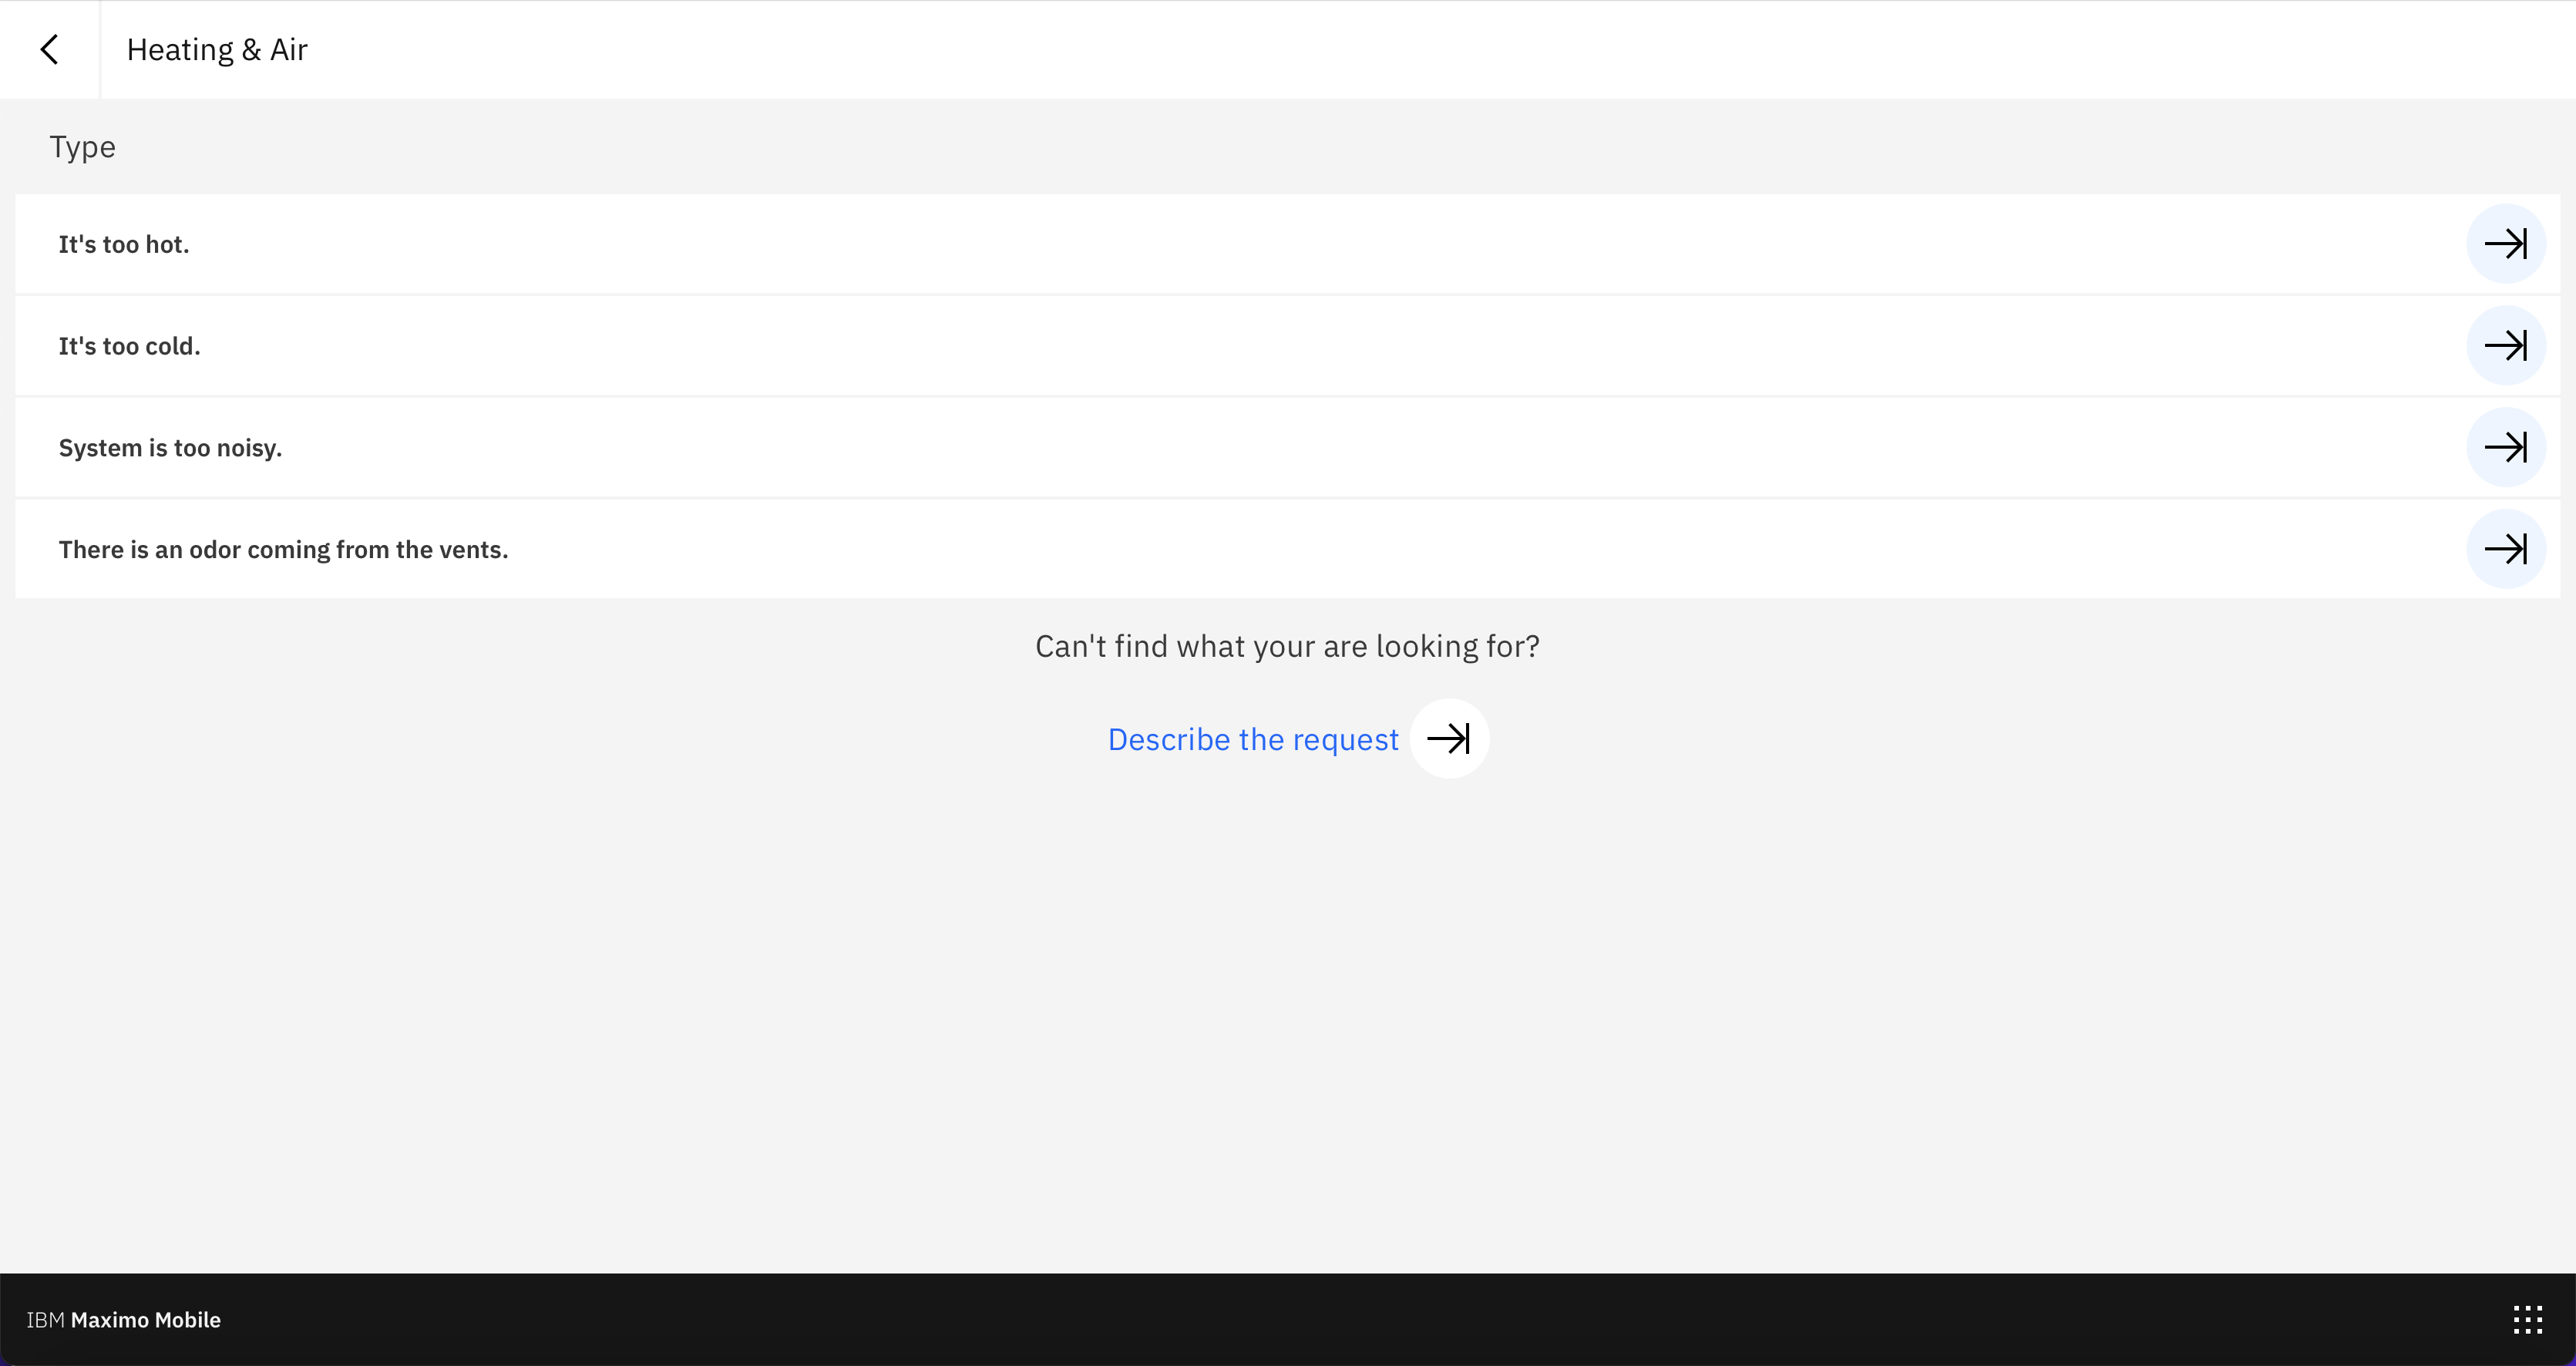Click arrow icon for System is too noisy
This screenshot has height=1366, width=2576.
(x=2505, y=447)
